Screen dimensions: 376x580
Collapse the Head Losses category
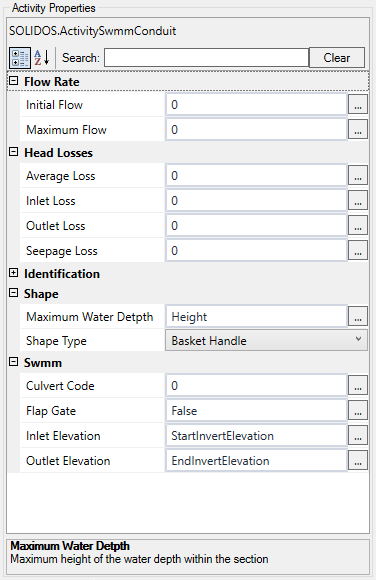[x=13, y=152]
